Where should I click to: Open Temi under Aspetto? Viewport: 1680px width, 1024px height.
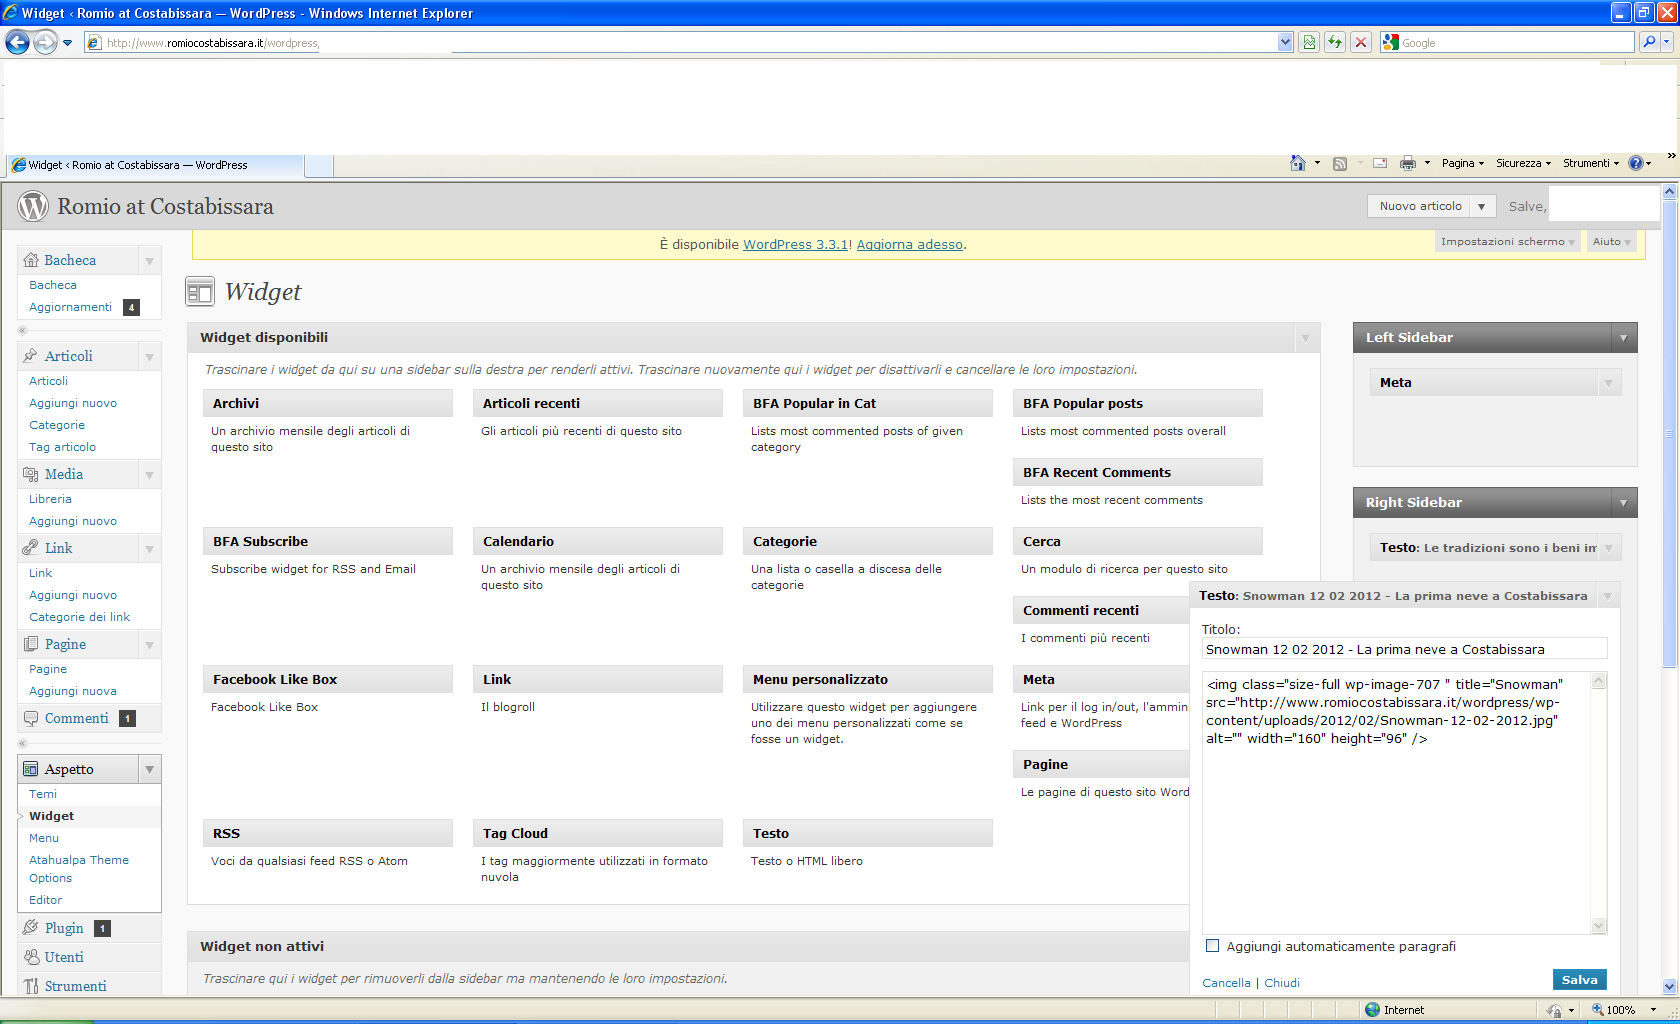point(43,794)
